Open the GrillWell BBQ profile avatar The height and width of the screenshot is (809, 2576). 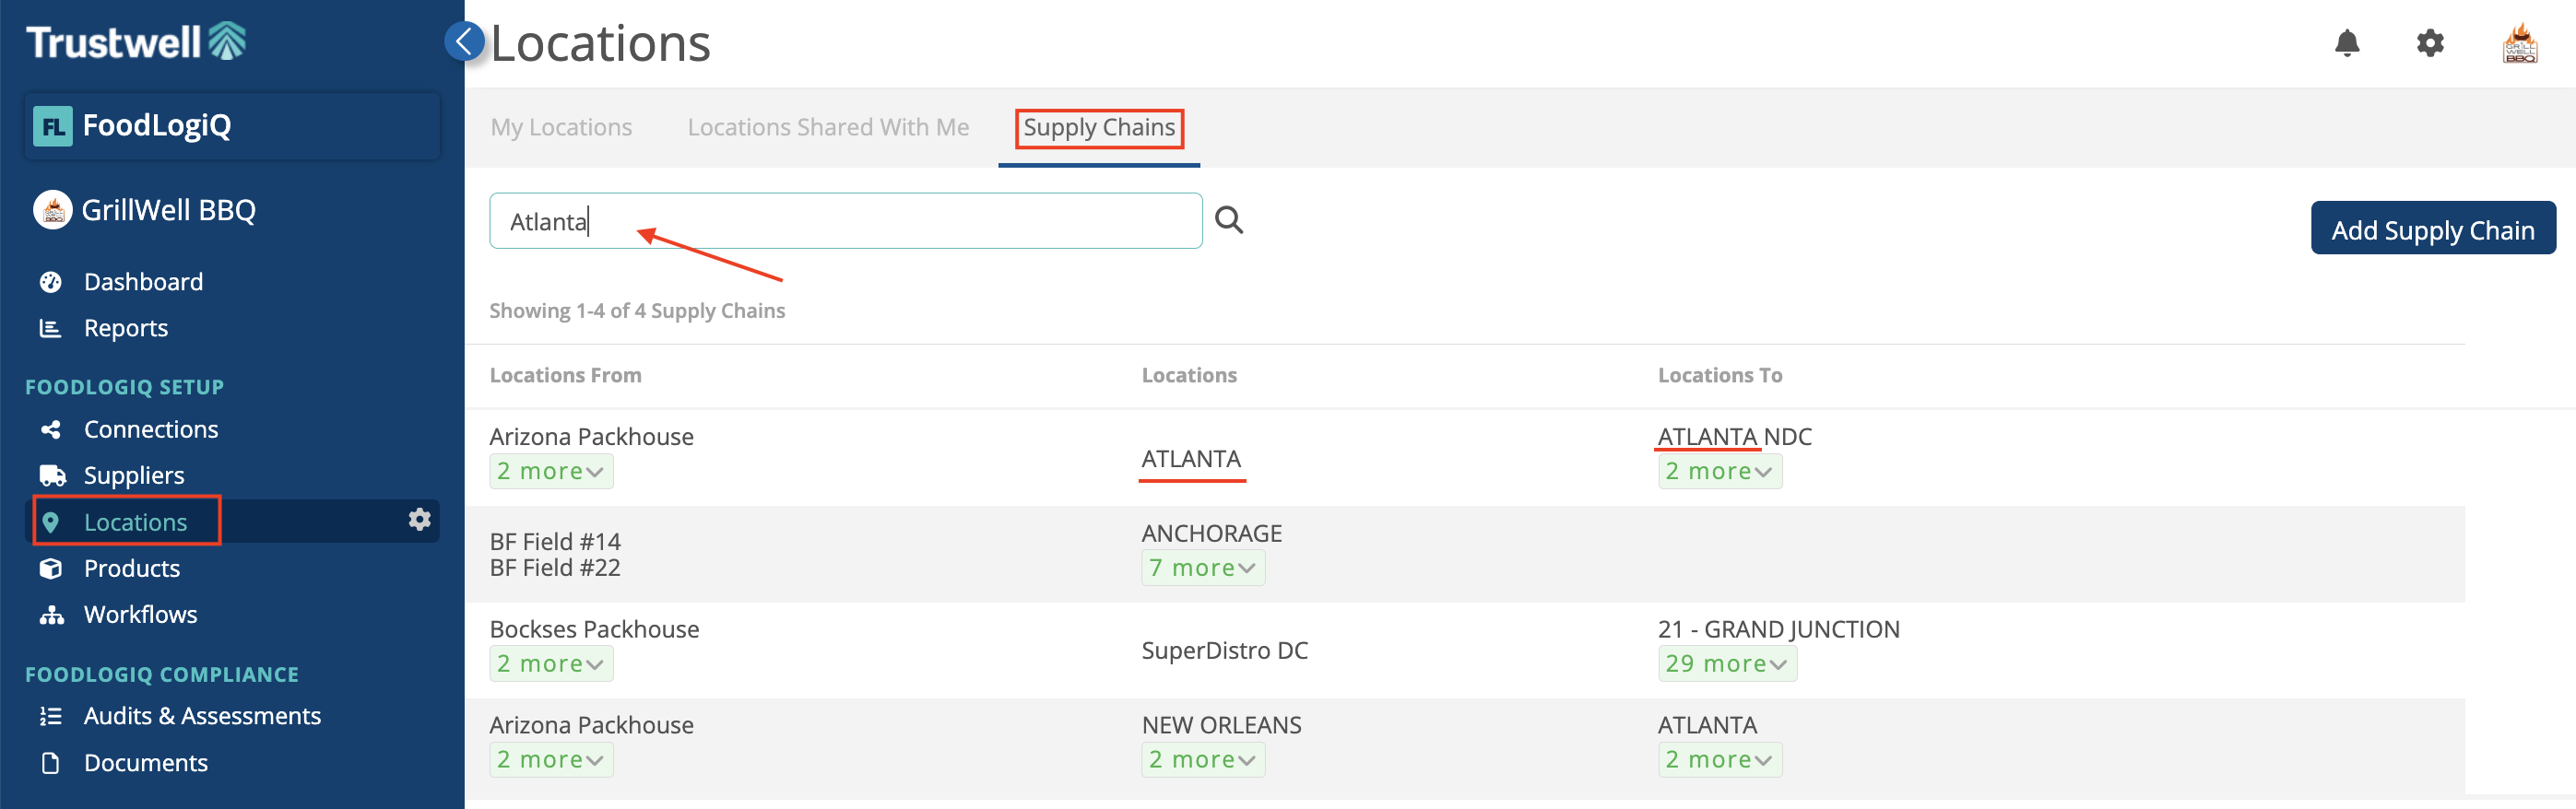coord(2519,43)
